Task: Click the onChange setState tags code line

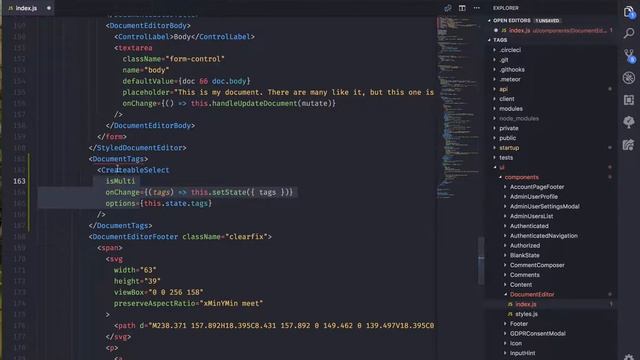Action: click(x=199, y=192)
